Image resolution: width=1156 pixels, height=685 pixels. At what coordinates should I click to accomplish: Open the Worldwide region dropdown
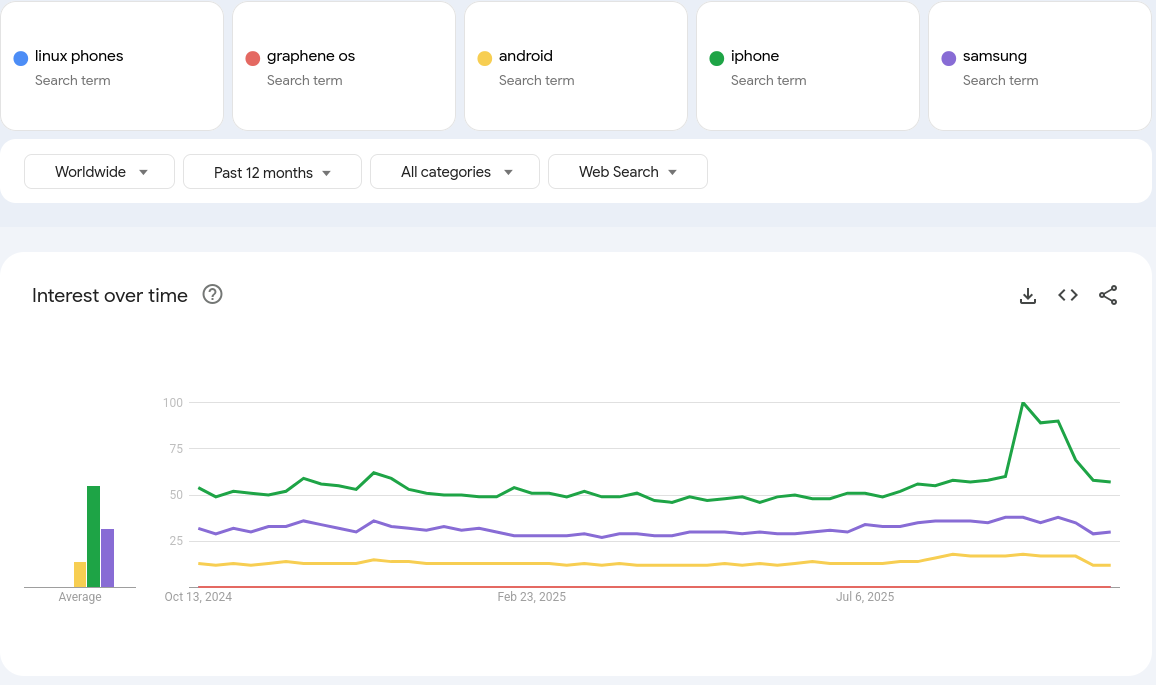[x=100, y=172]
